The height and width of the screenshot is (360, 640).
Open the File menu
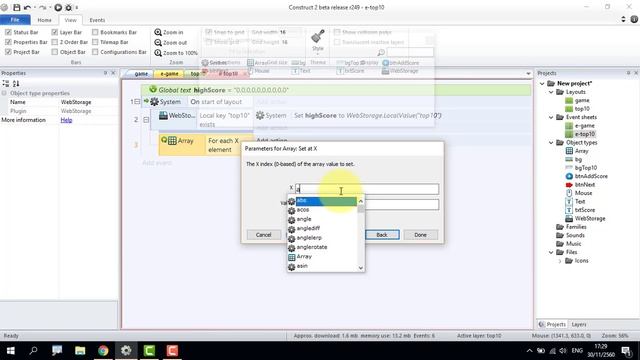(15, 20)
